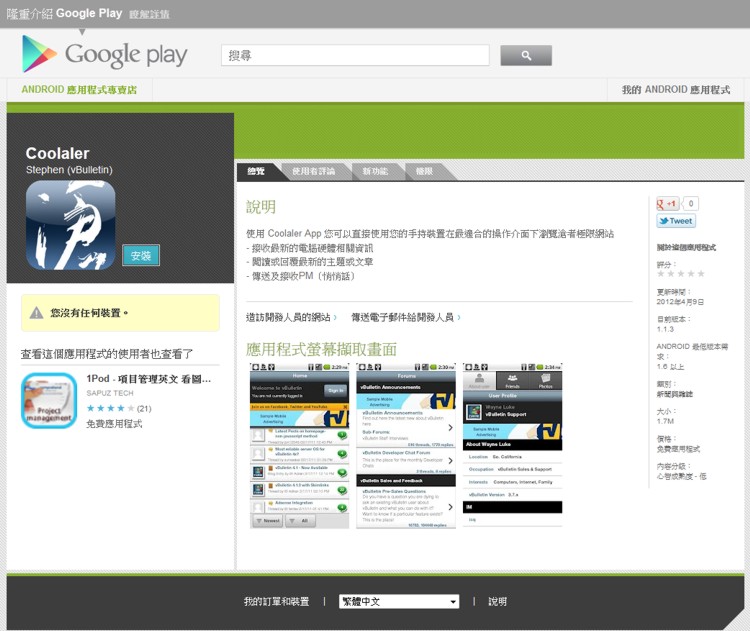Click the +1 count bubble showing 0

(690, 204)
